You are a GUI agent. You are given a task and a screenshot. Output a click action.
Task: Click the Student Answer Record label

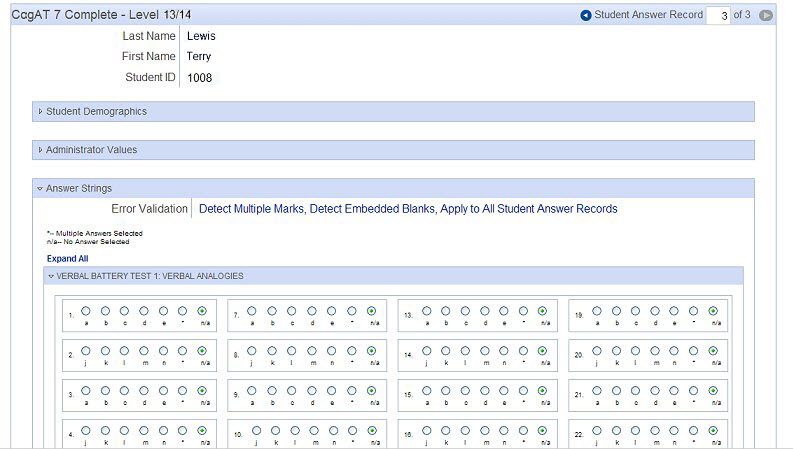point(648,15)
